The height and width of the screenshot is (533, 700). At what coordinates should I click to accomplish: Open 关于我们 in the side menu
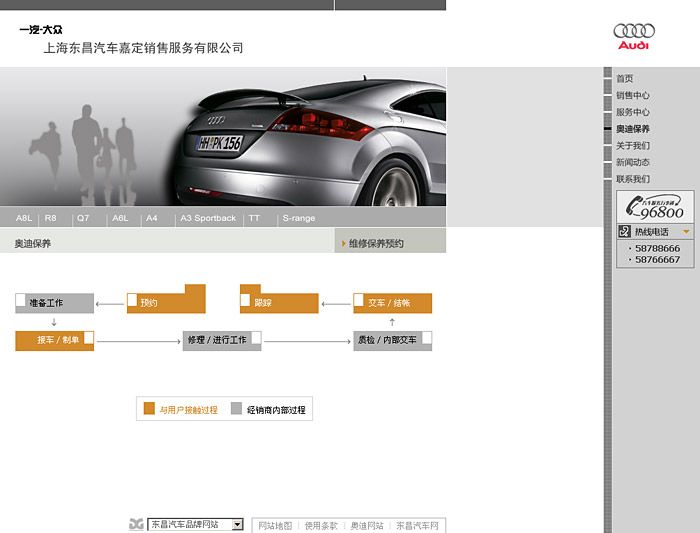pos(633,146)
